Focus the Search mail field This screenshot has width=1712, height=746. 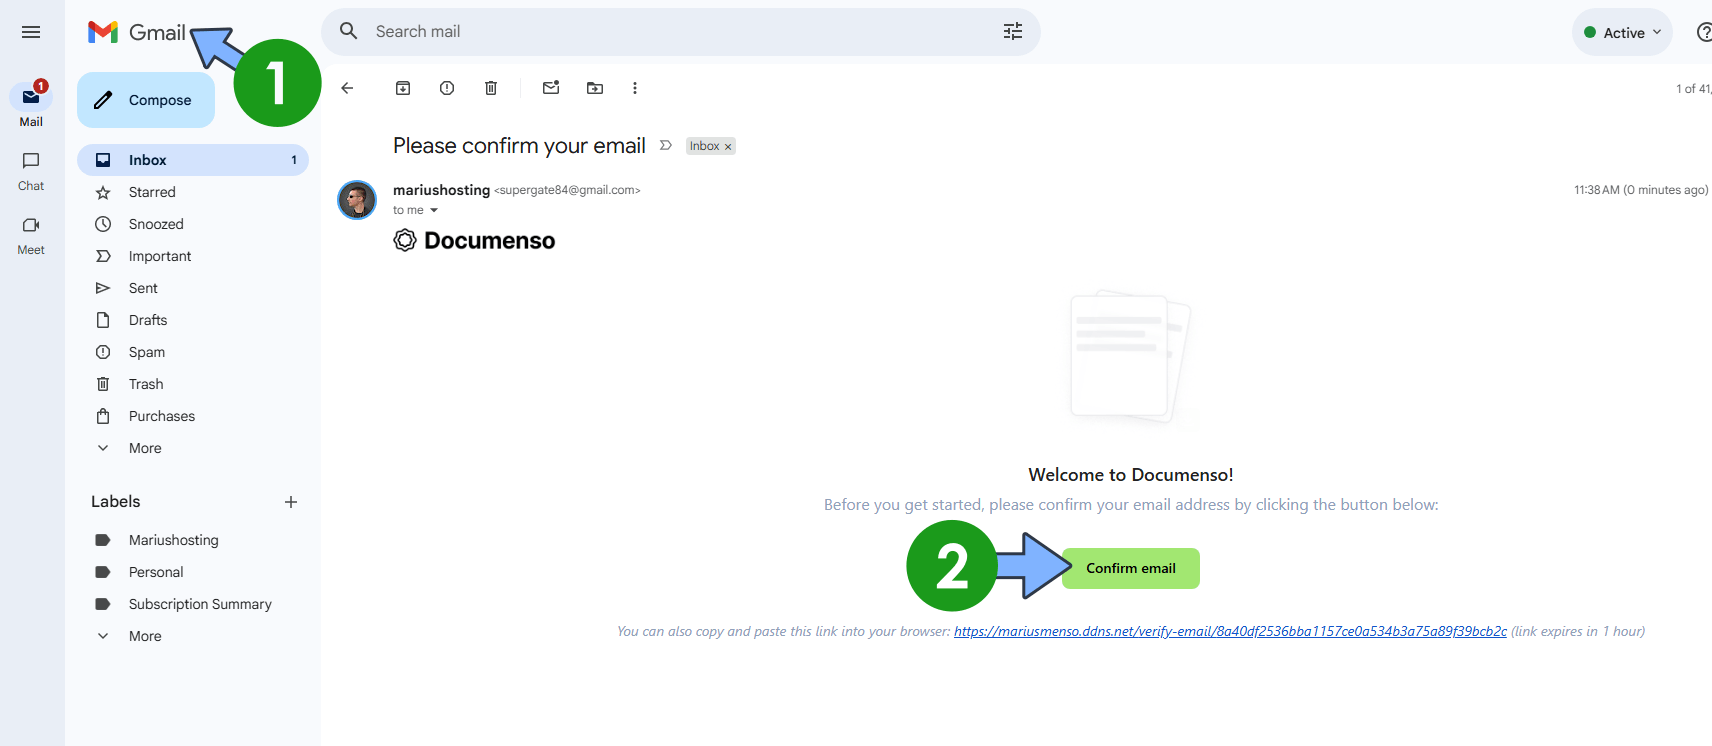[680, 31]
